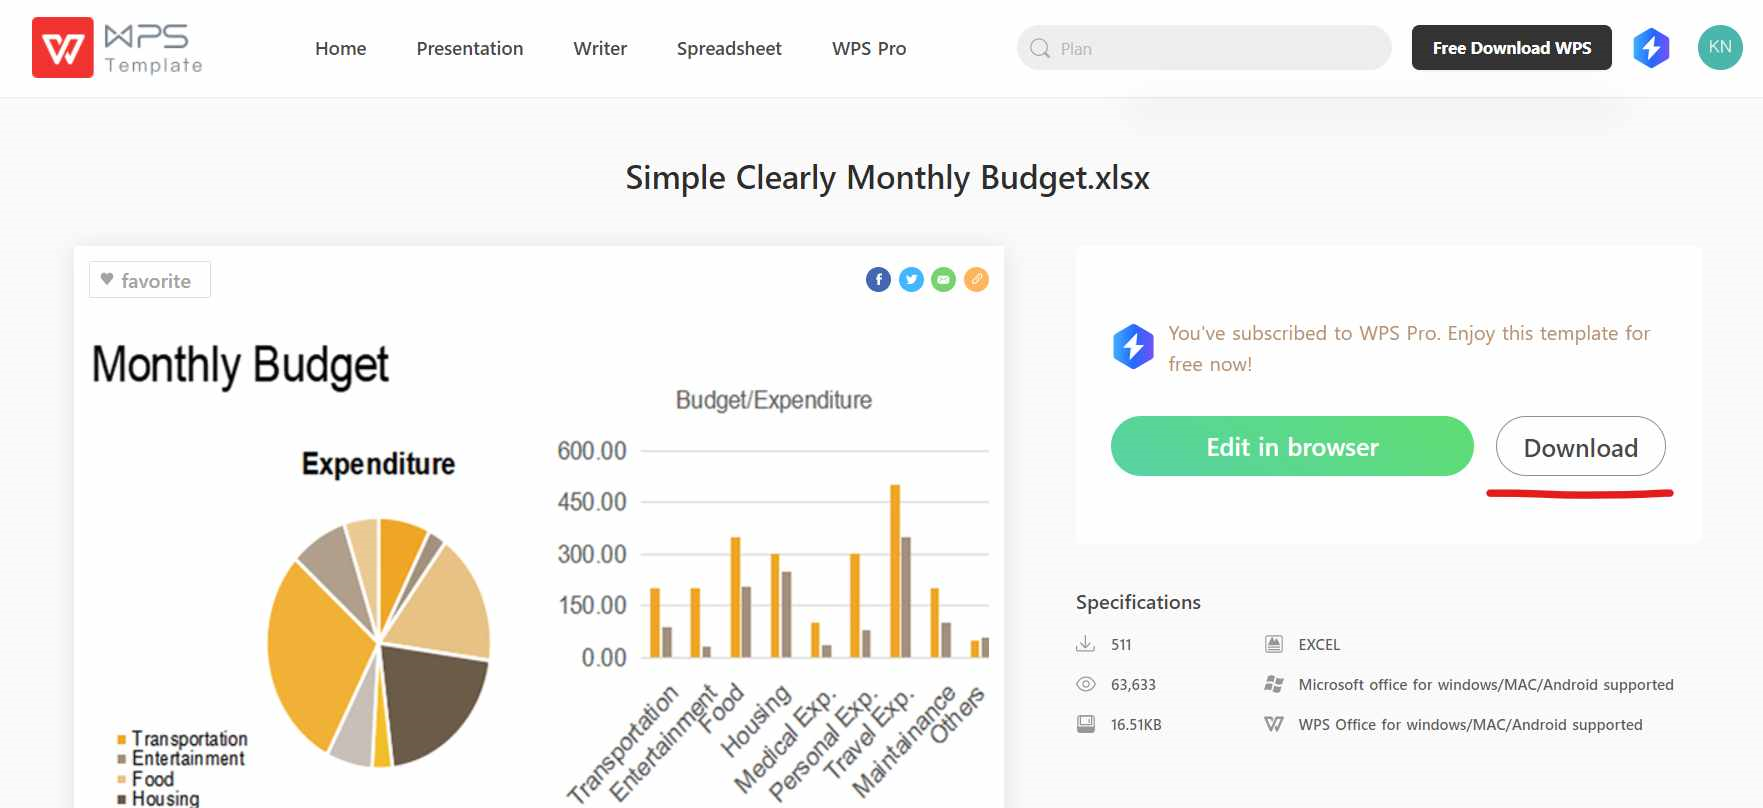Screen dimensions: 1763x808
Task: Switch to the Presentation category
Action: click(x=469, y=48)
